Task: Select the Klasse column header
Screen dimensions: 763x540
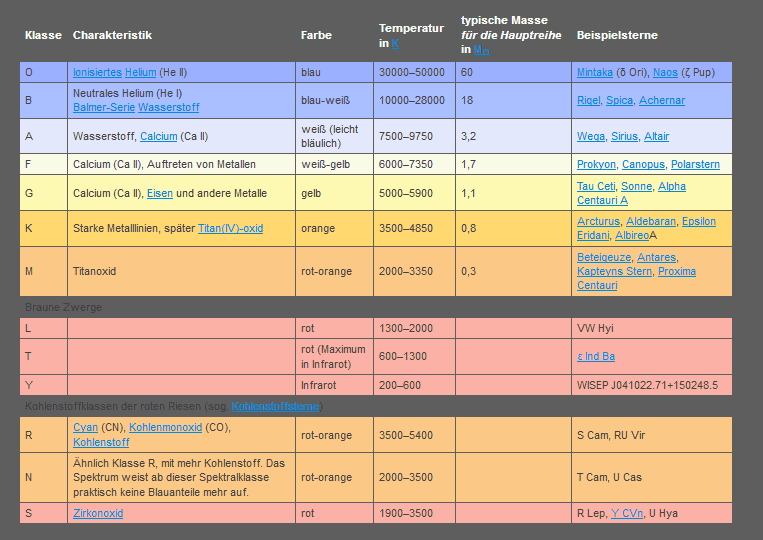Action: tap(43, 35)
